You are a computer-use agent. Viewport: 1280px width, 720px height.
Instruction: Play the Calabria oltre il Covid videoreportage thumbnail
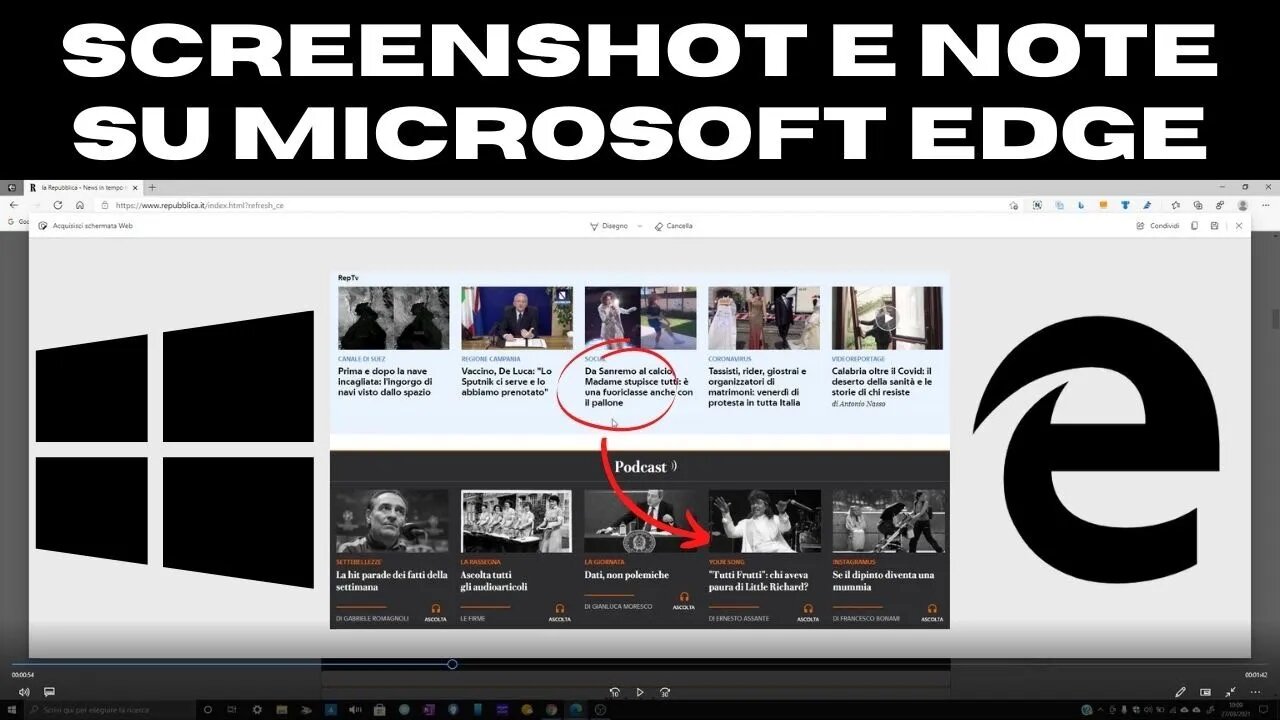click(x=887, y=318)
